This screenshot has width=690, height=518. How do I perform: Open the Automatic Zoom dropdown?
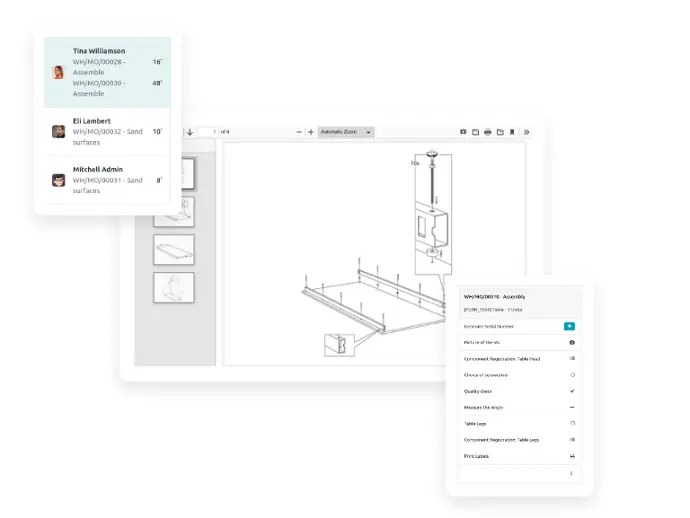pos(346,132)
